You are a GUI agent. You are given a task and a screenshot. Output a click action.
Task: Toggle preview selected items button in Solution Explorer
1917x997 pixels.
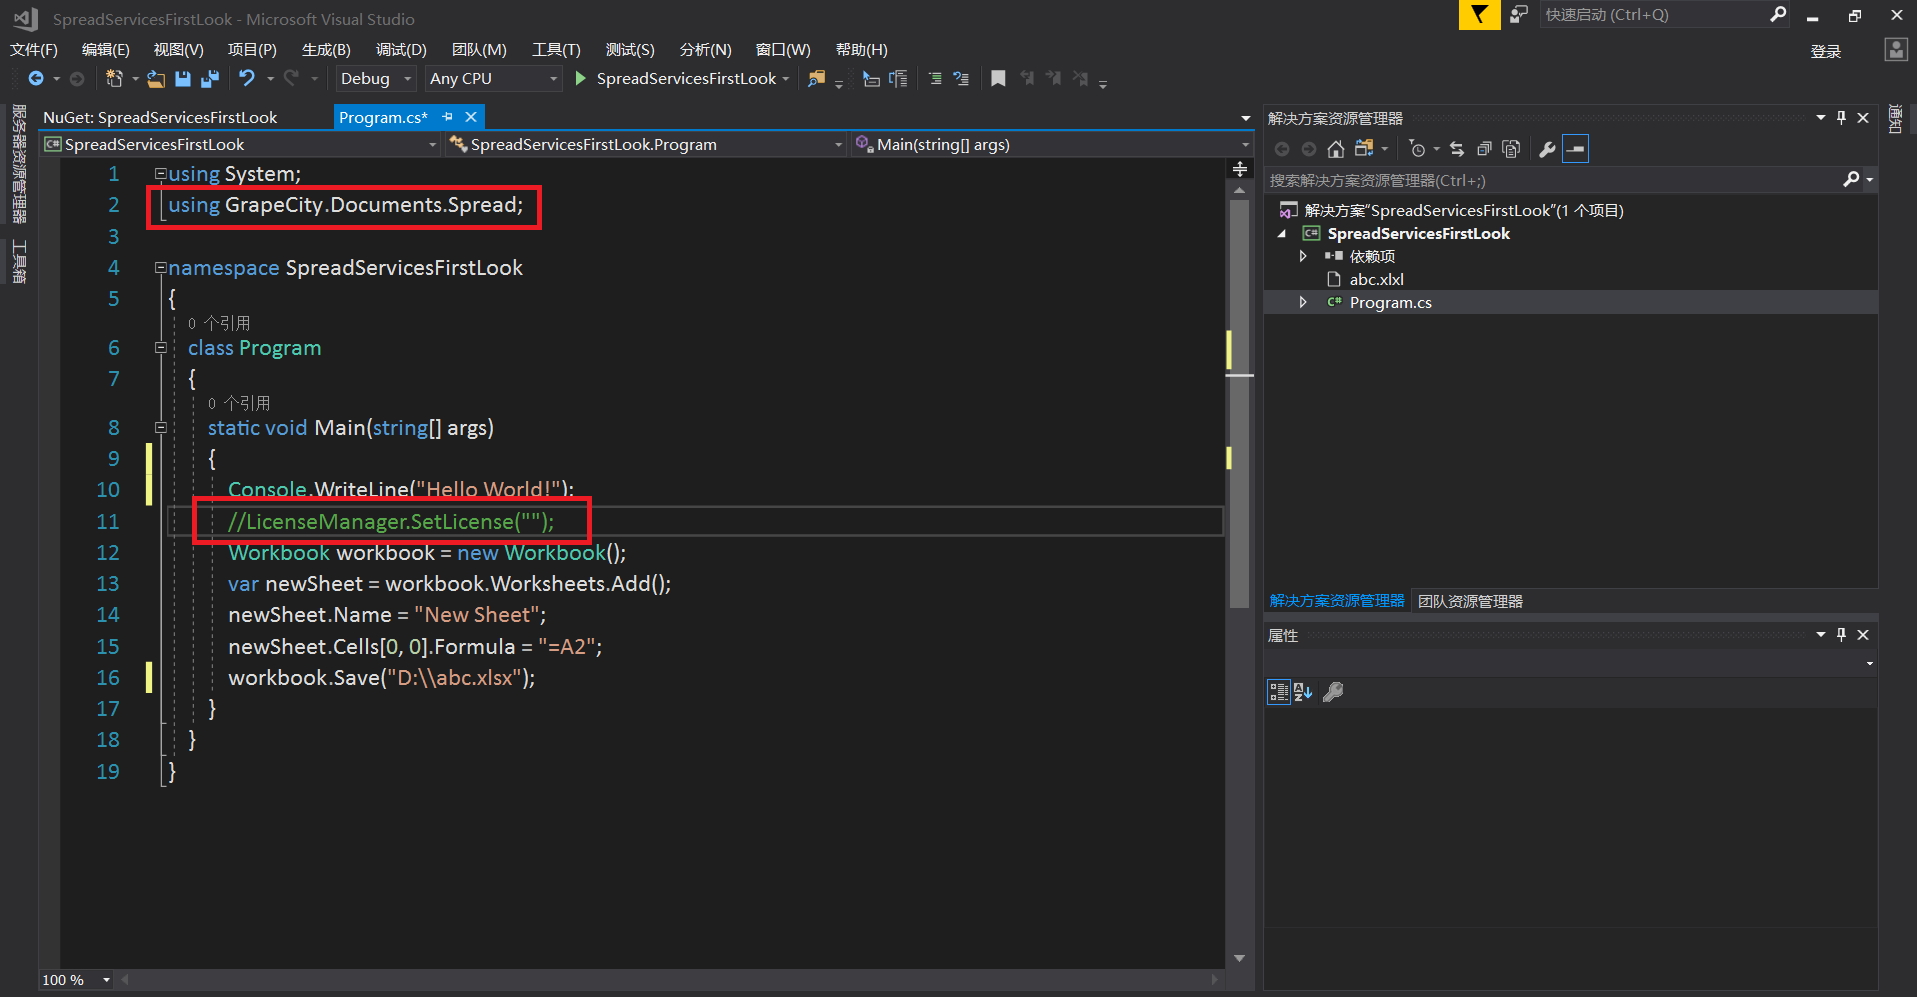1575,149
